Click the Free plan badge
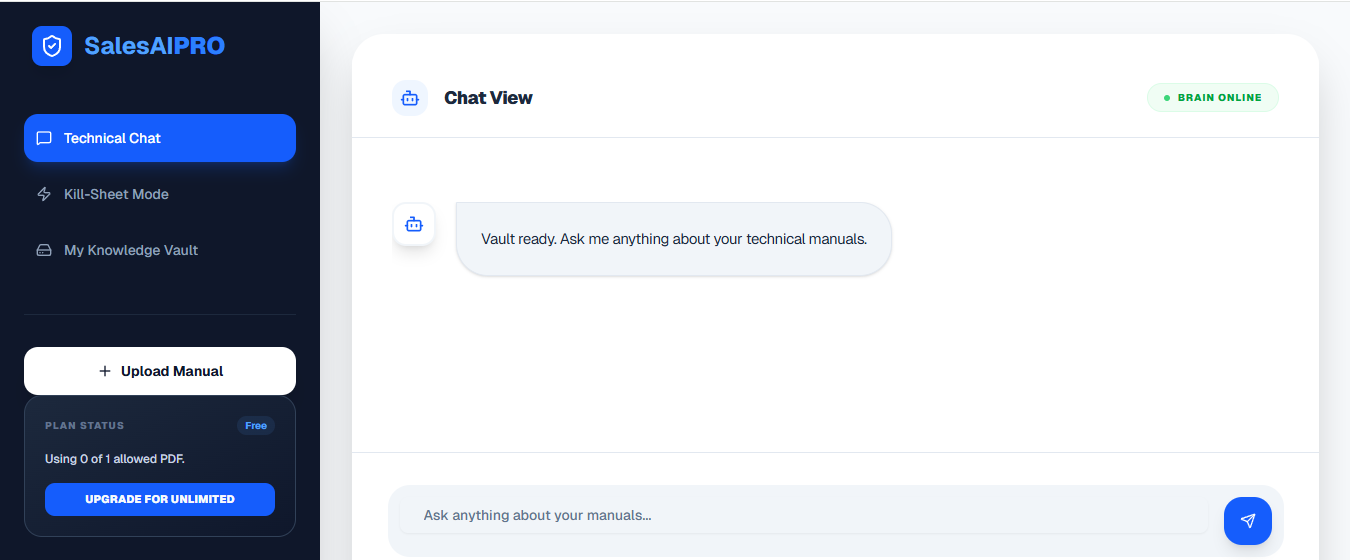This screenshot has height=560, width=1350. click(x=256, y=426)
